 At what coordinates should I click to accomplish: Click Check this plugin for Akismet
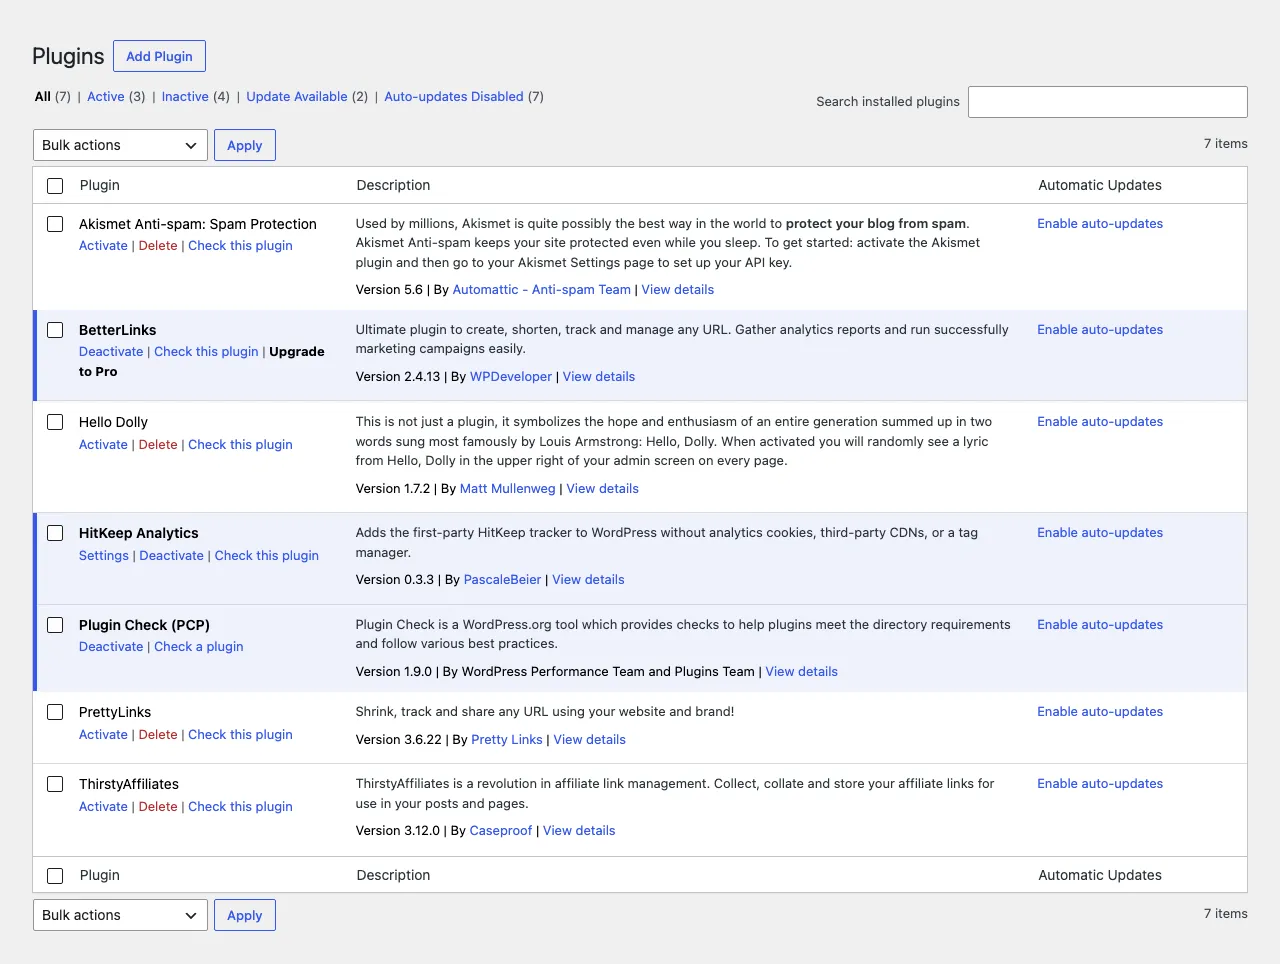[x=240, y=246]
